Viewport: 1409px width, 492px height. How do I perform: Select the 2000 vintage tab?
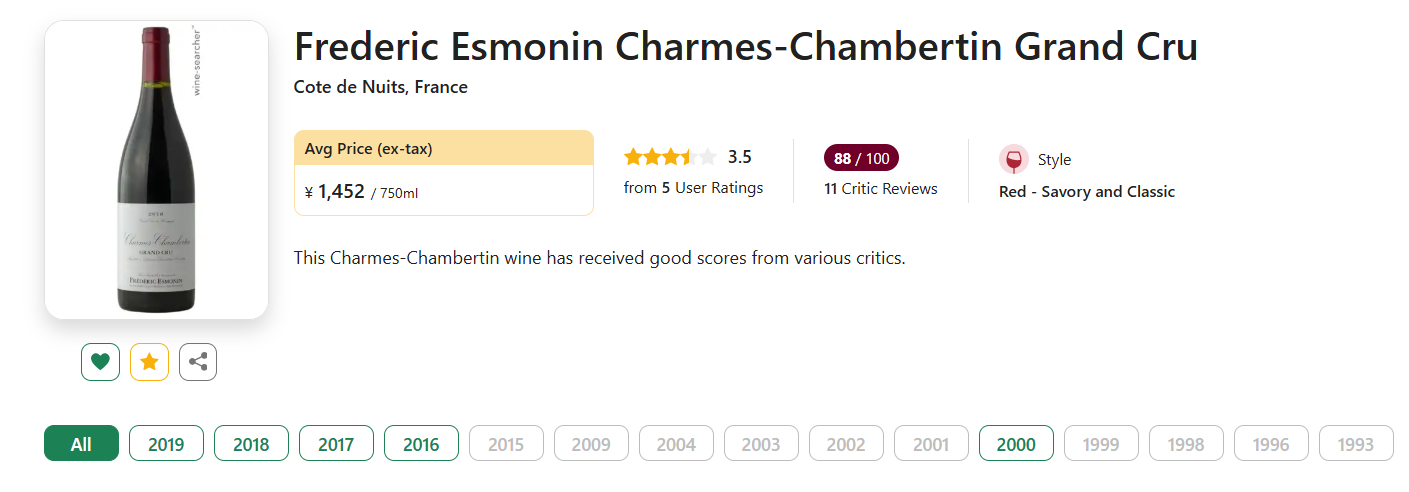[x=1016, y=444]
